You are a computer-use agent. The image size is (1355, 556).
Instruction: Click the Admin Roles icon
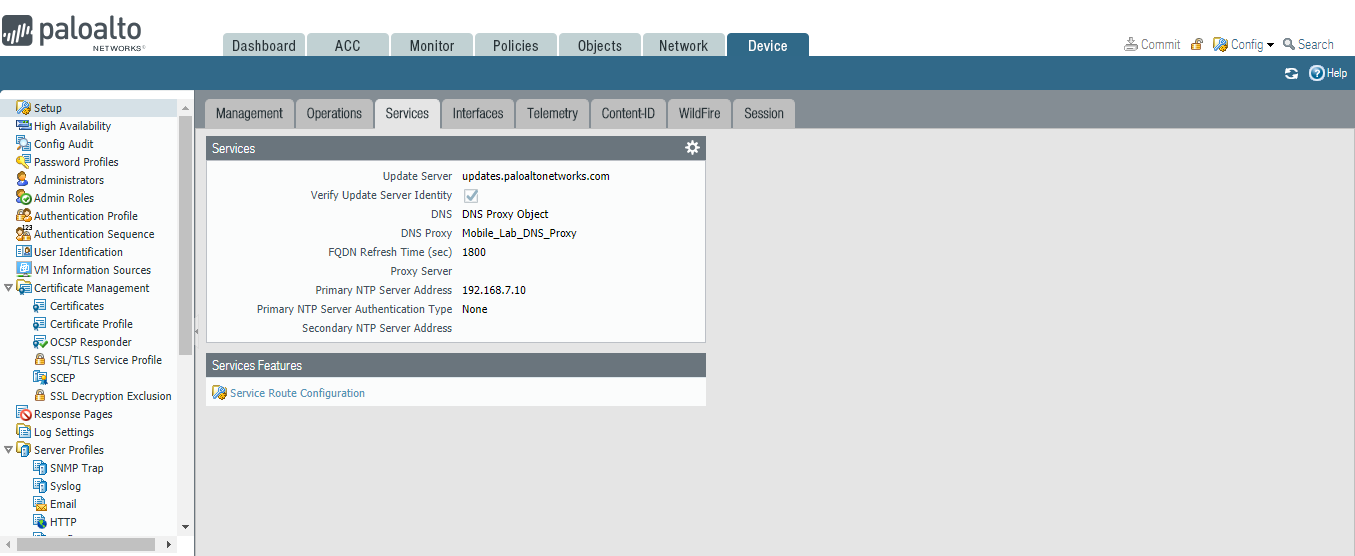pos(23,198)
